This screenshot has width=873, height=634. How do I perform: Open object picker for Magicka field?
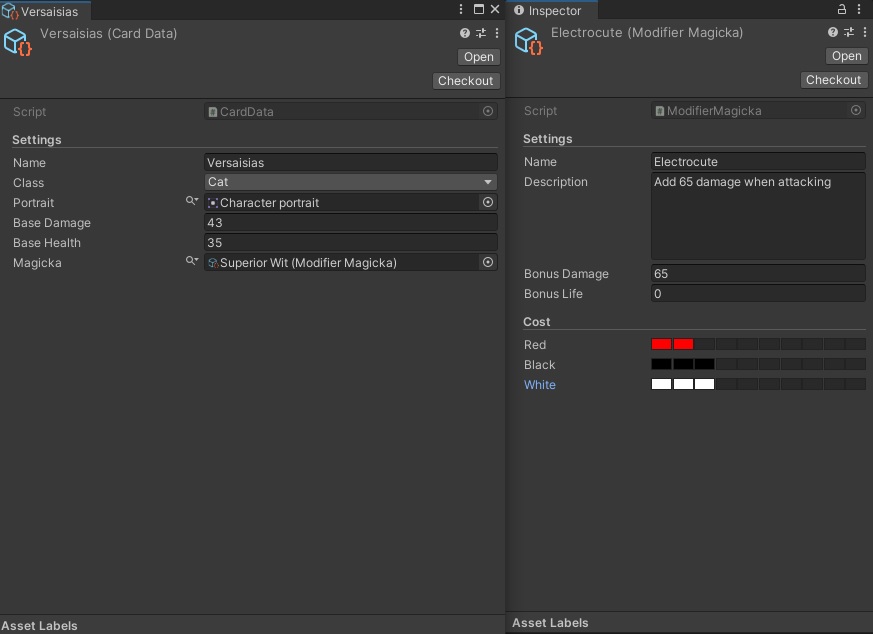pos(488,263)
